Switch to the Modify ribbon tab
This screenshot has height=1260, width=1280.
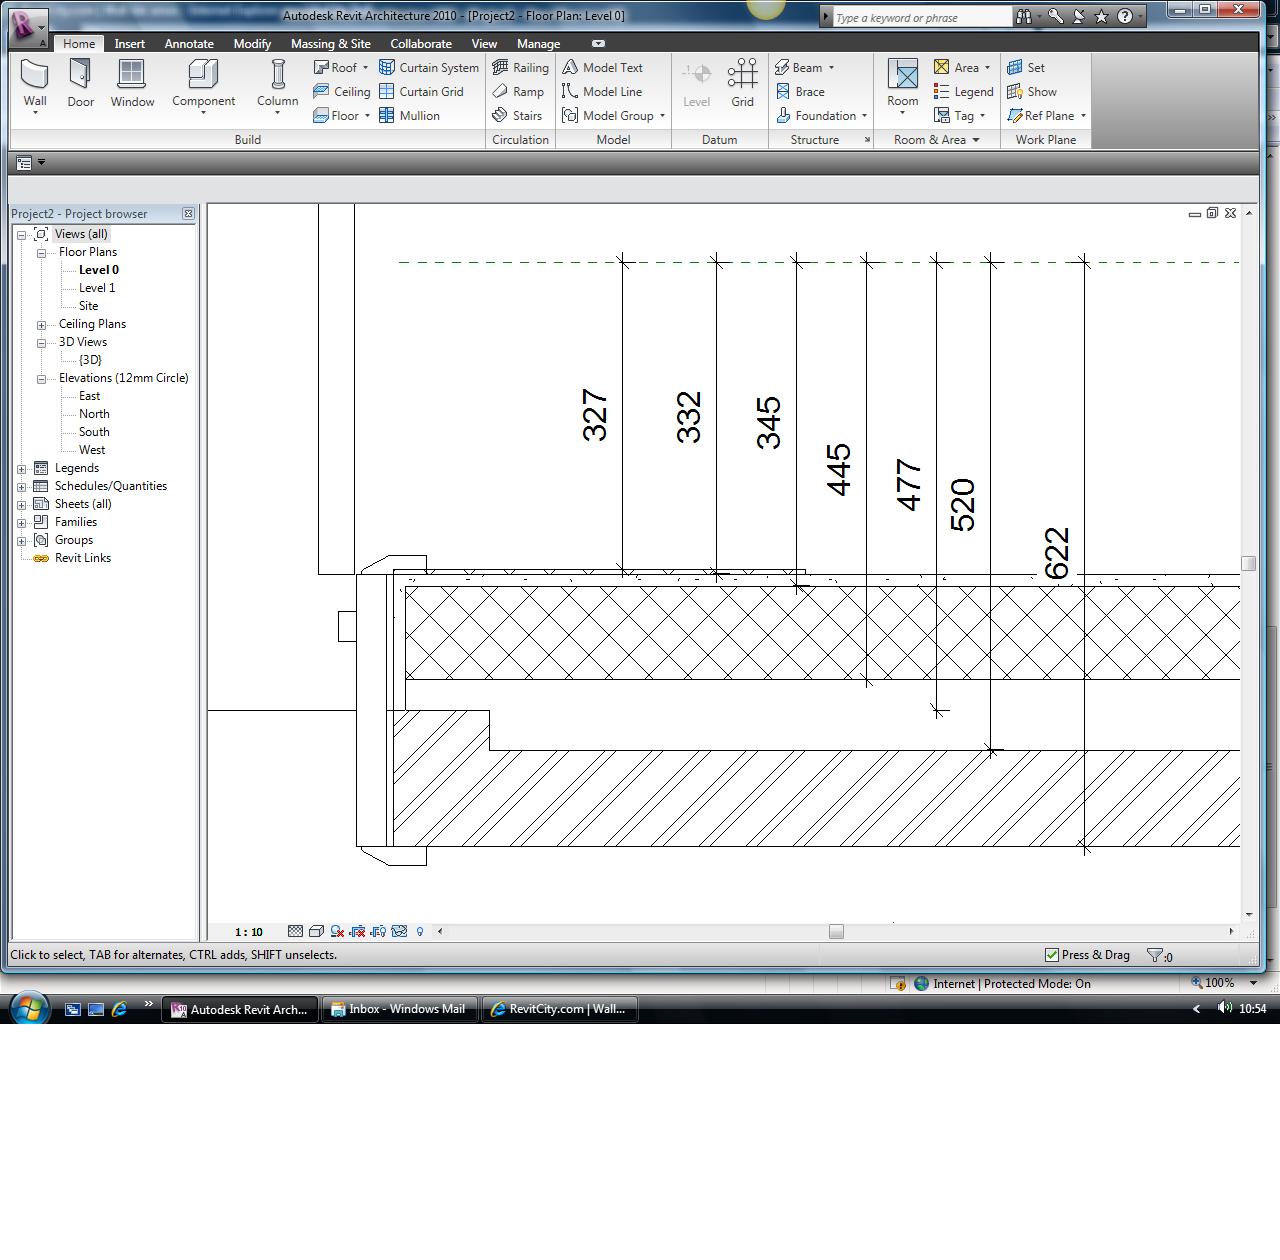(252, 44)
